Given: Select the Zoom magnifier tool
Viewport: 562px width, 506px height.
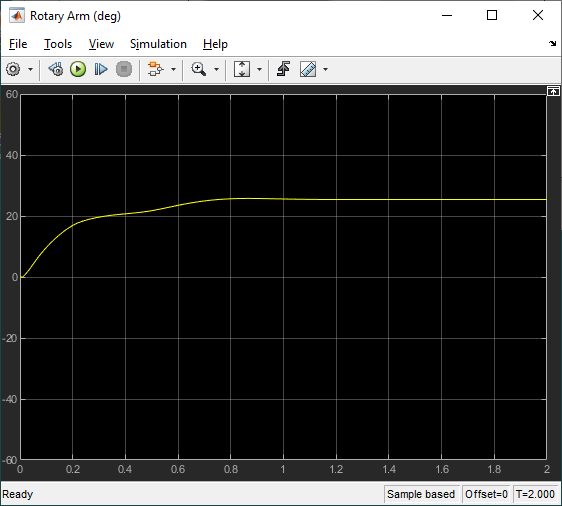Looking at the screenshot, I should pyautogui.click(x=199, y=69).
